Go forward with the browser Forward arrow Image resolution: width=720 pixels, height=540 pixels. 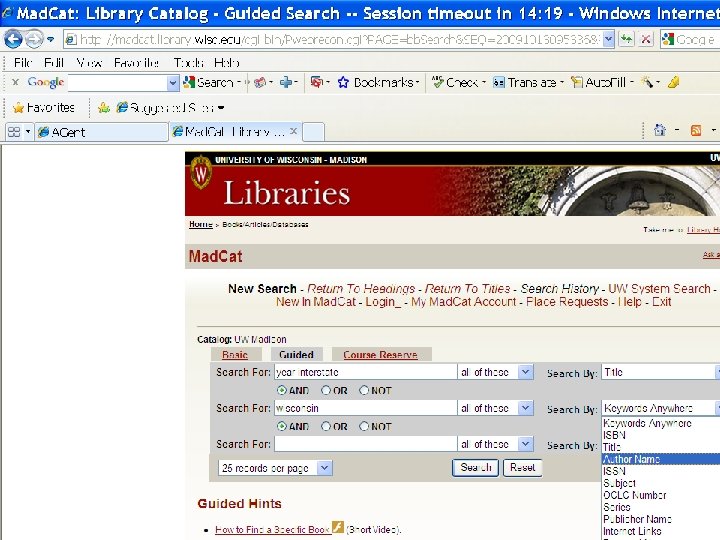click(34, 39)
